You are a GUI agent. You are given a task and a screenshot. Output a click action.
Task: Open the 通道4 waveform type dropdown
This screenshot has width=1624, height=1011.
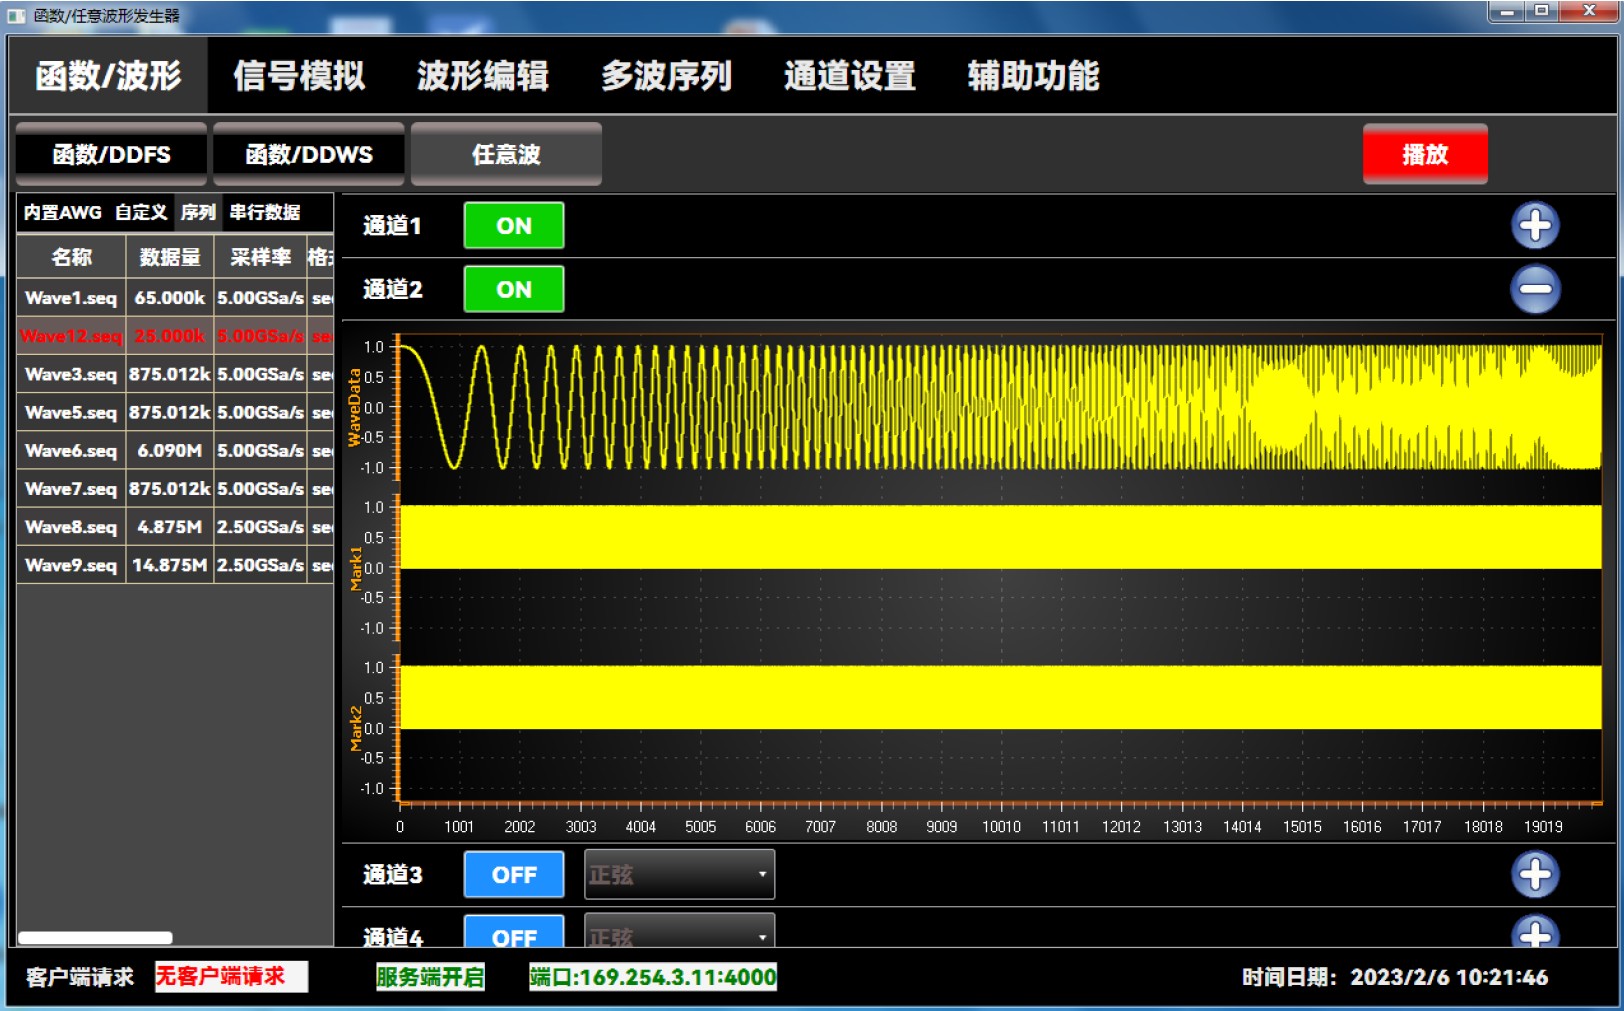click(x=679, y=932)
